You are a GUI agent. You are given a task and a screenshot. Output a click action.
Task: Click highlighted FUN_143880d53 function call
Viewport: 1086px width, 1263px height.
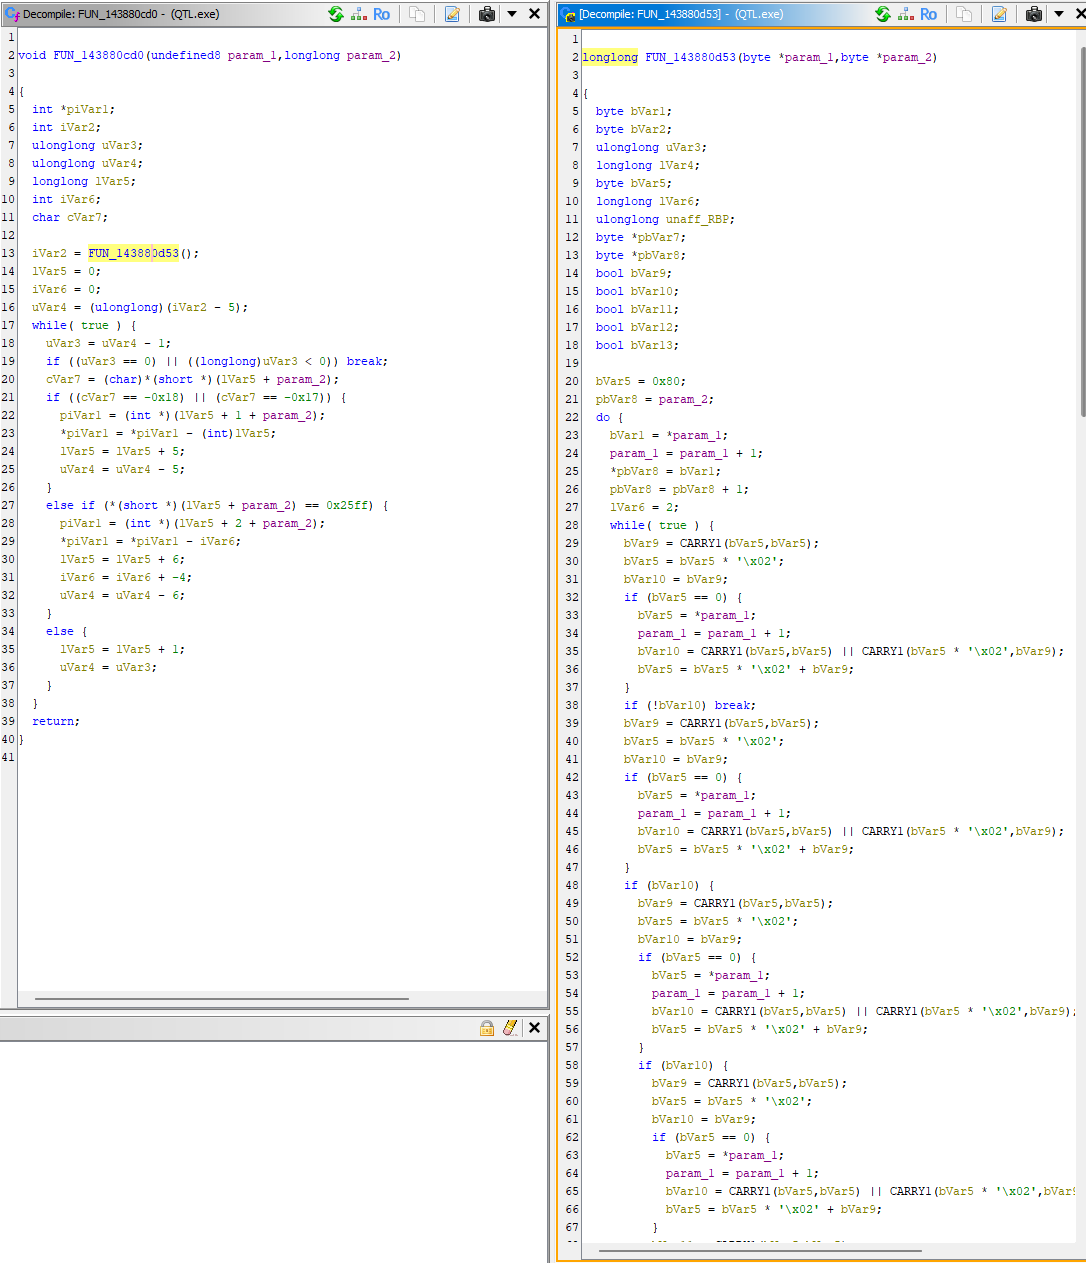133,253
